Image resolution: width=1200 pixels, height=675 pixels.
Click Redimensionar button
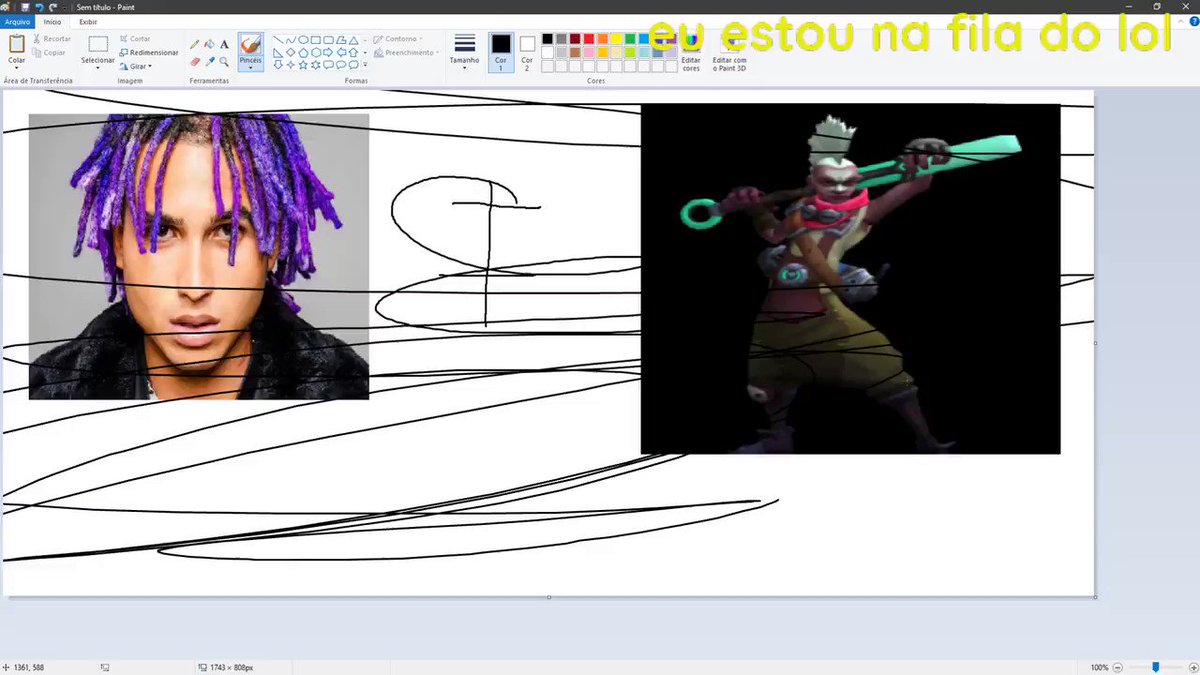[x=148, y=52]
